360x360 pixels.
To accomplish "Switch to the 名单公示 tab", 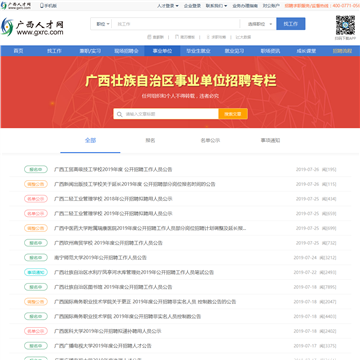I will (x=210, y=140).
